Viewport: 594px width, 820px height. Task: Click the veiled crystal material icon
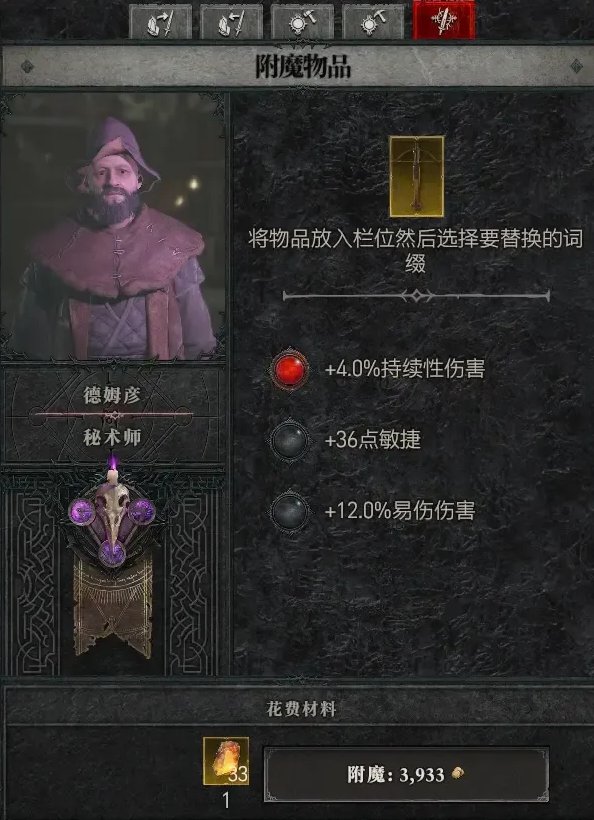[x=226, y=761]
